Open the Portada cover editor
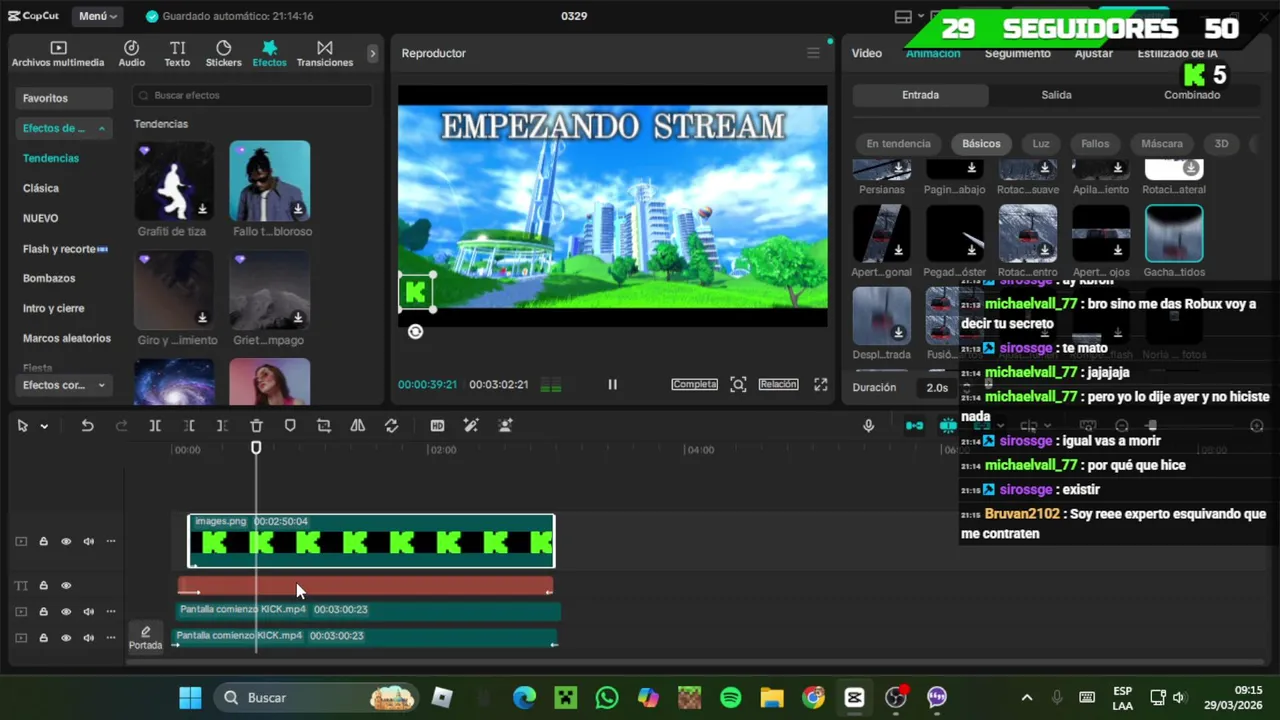1280x720 pixels. [x=145, y=637]
